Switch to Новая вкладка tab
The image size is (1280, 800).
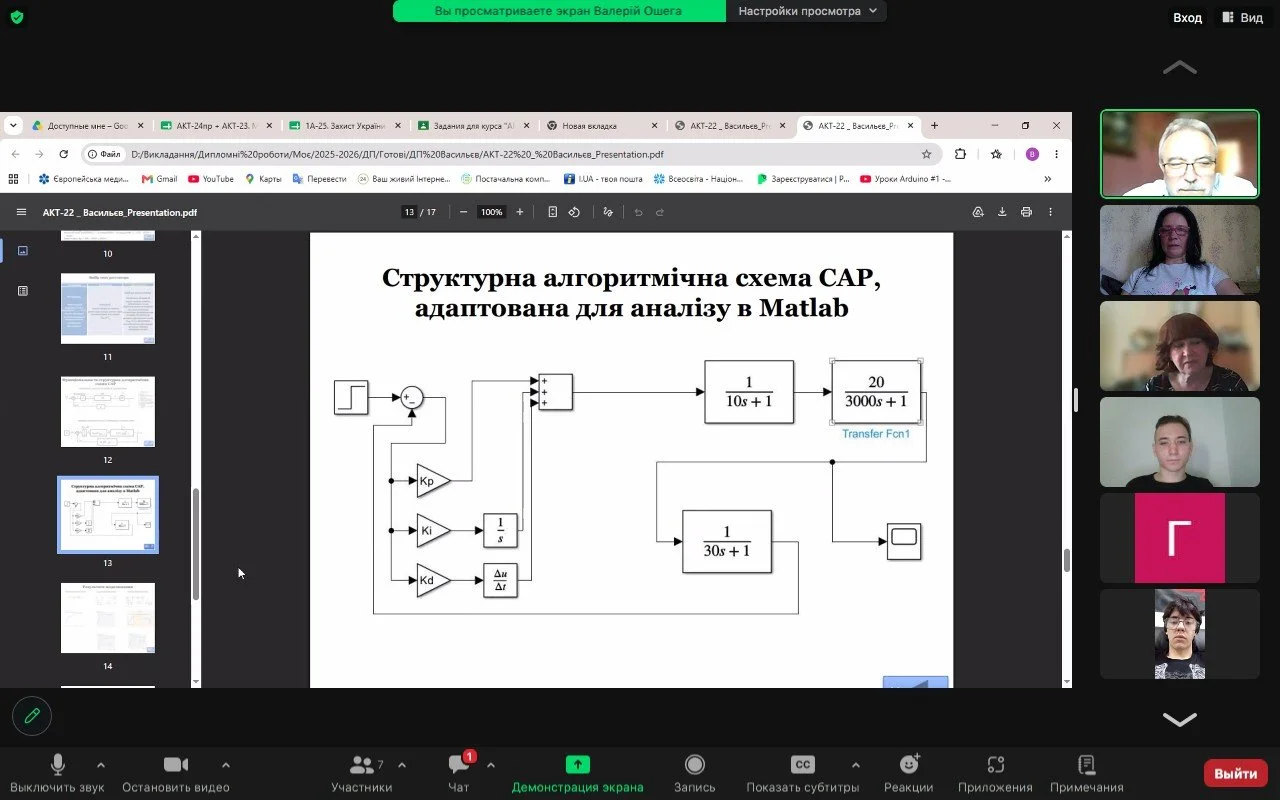tap(602, 126)
